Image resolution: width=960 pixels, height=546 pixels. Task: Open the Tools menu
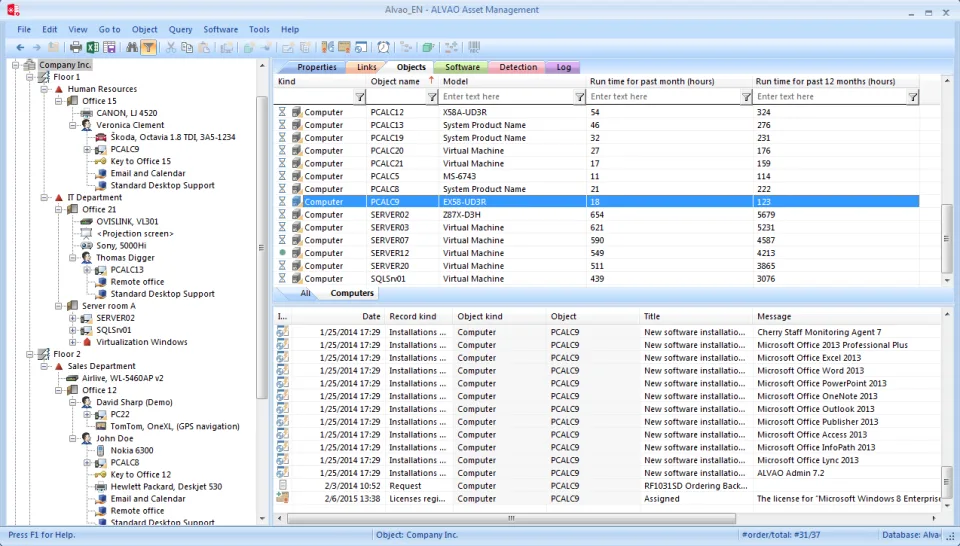click(x=259, y=29)
